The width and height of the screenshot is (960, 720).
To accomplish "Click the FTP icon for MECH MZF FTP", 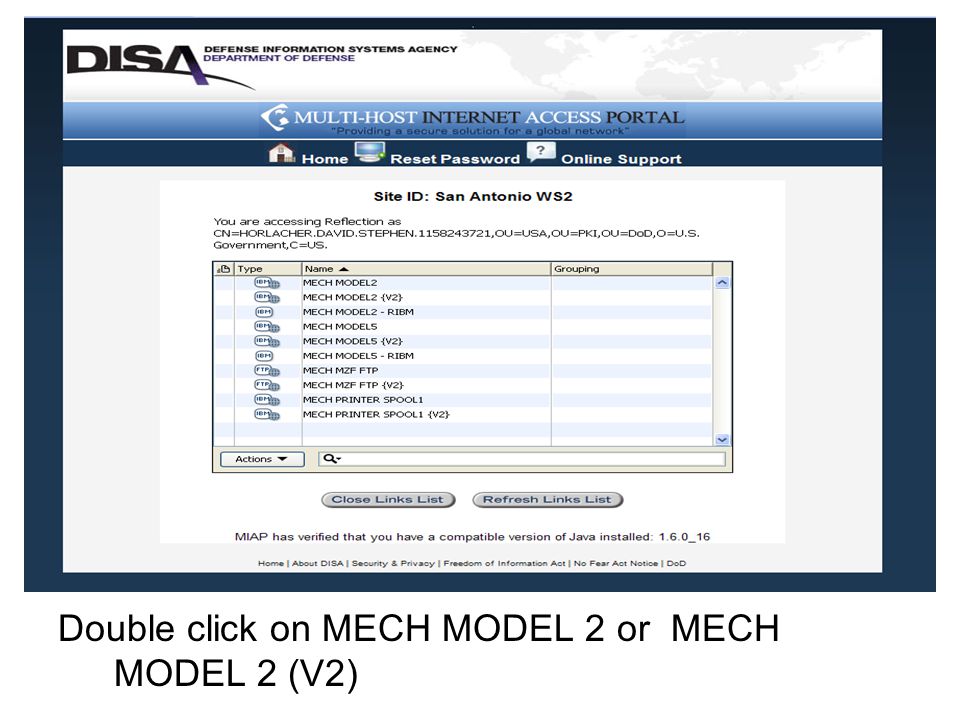I will pyautogui.click(x=267, y=371).
